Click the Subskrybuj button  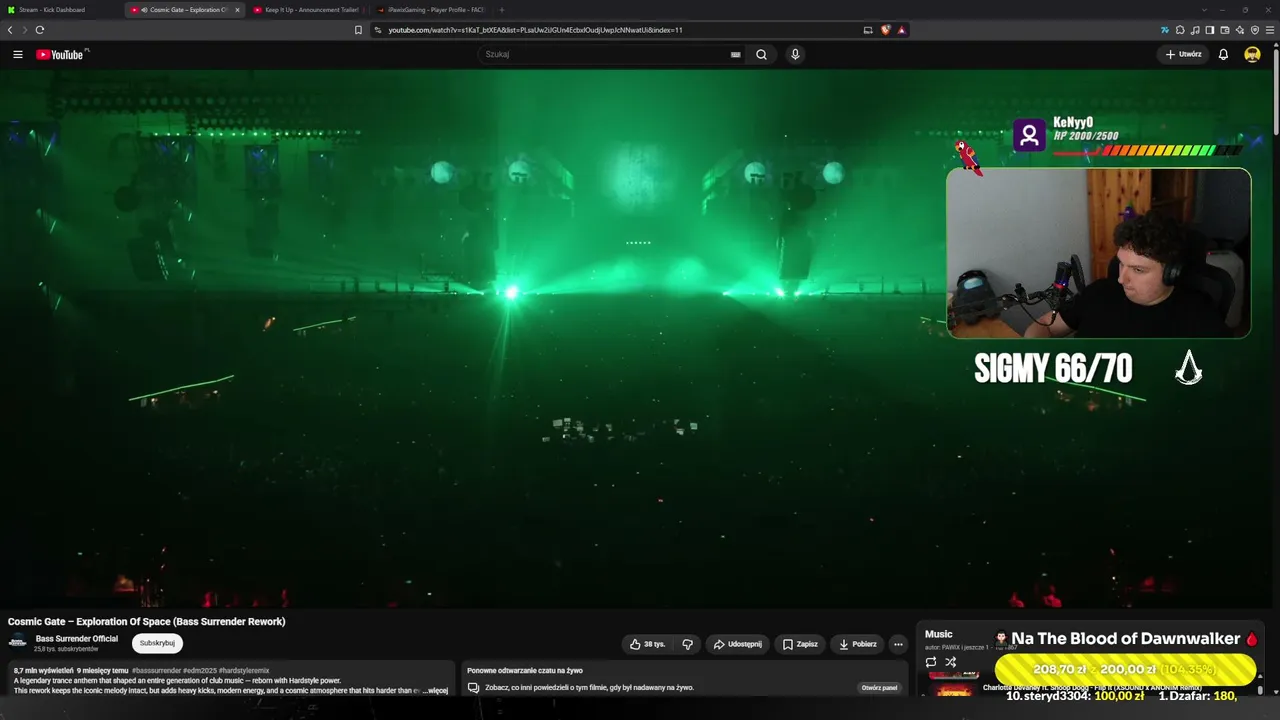point(157,643)
